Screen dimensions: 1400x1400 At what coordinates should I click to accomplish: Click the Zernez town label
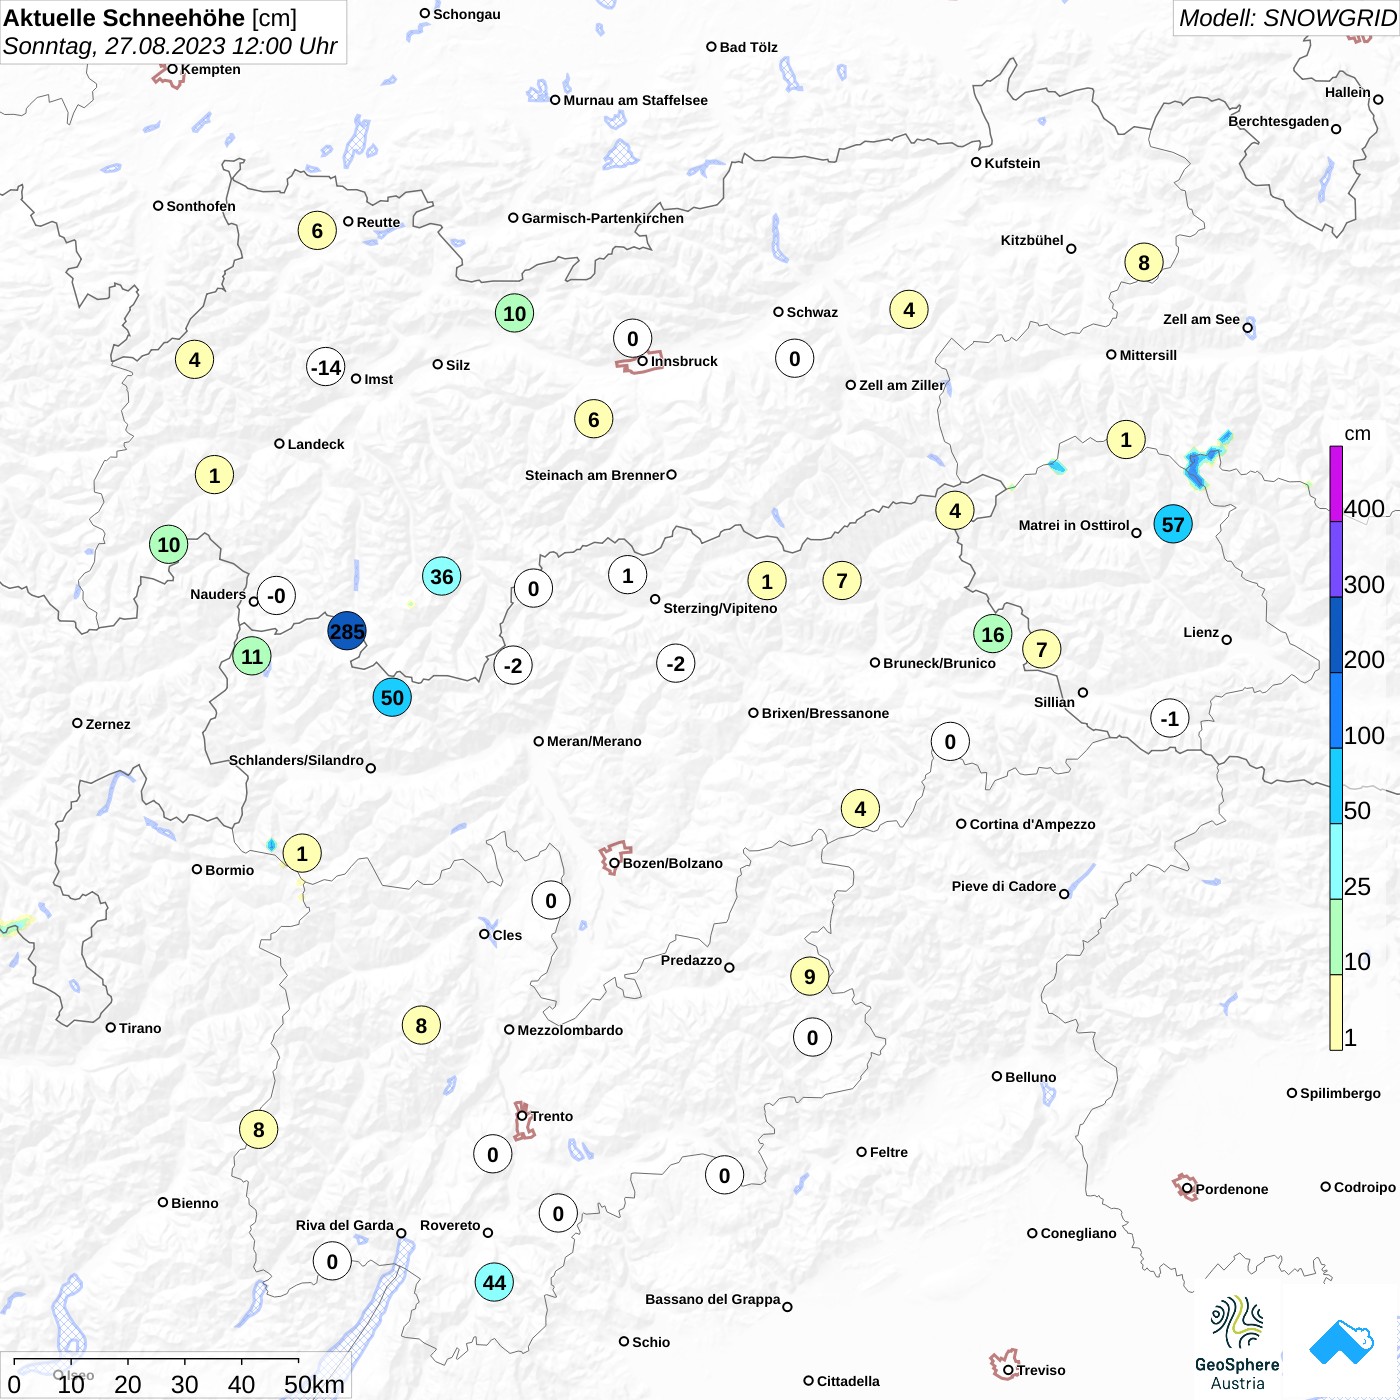[x=108, y=724]
